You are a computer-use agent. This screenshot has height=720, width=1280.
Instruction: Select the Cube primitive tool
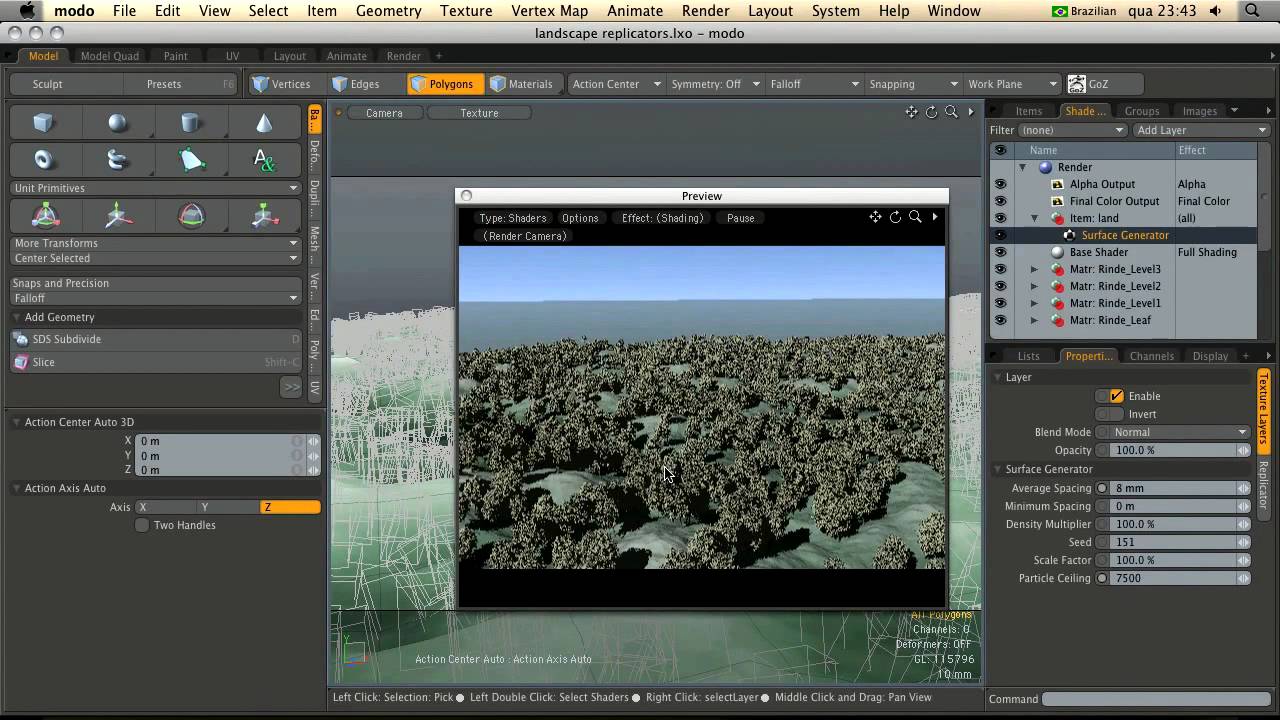[43, 123]
